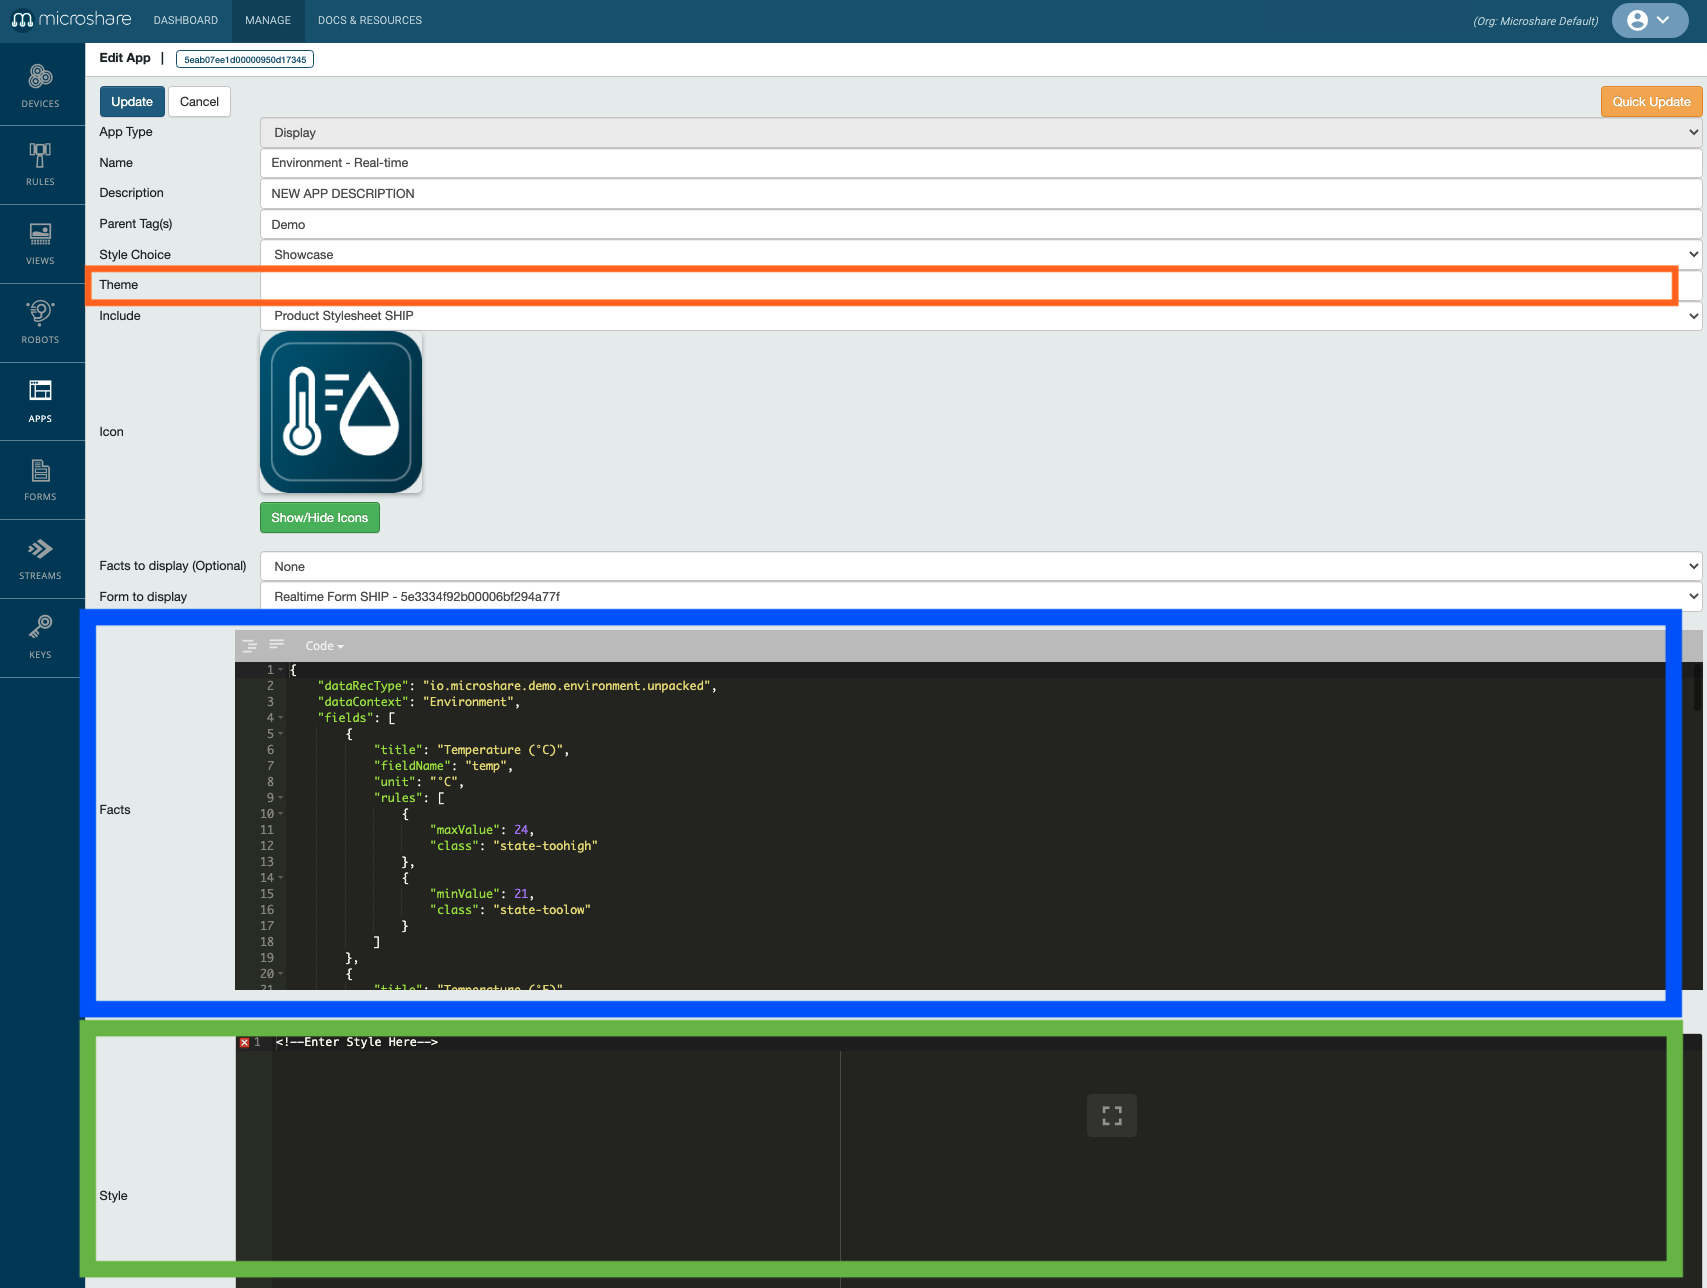Click the error marker on Style line 1
Screen dimensions: 1707x1288
pos(244,1042)
